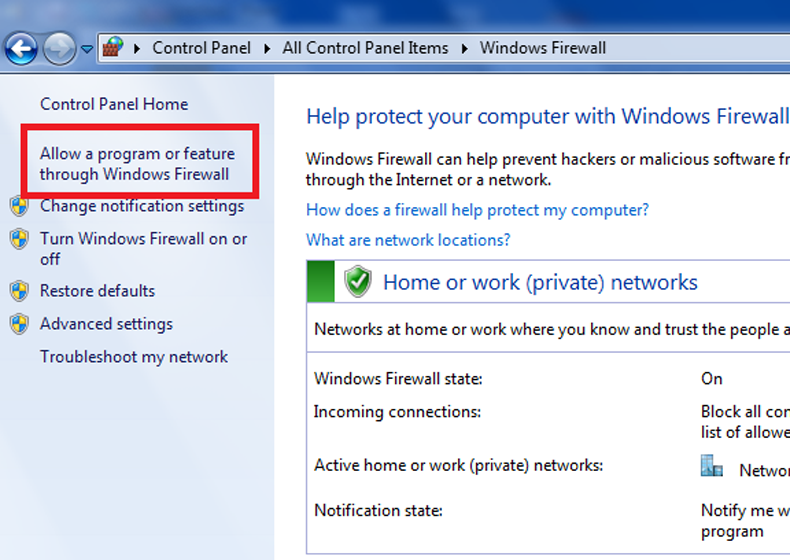Click shield icon beside Turn Windows Firewall on or off

pyautogui.click(x=19, y=240)
